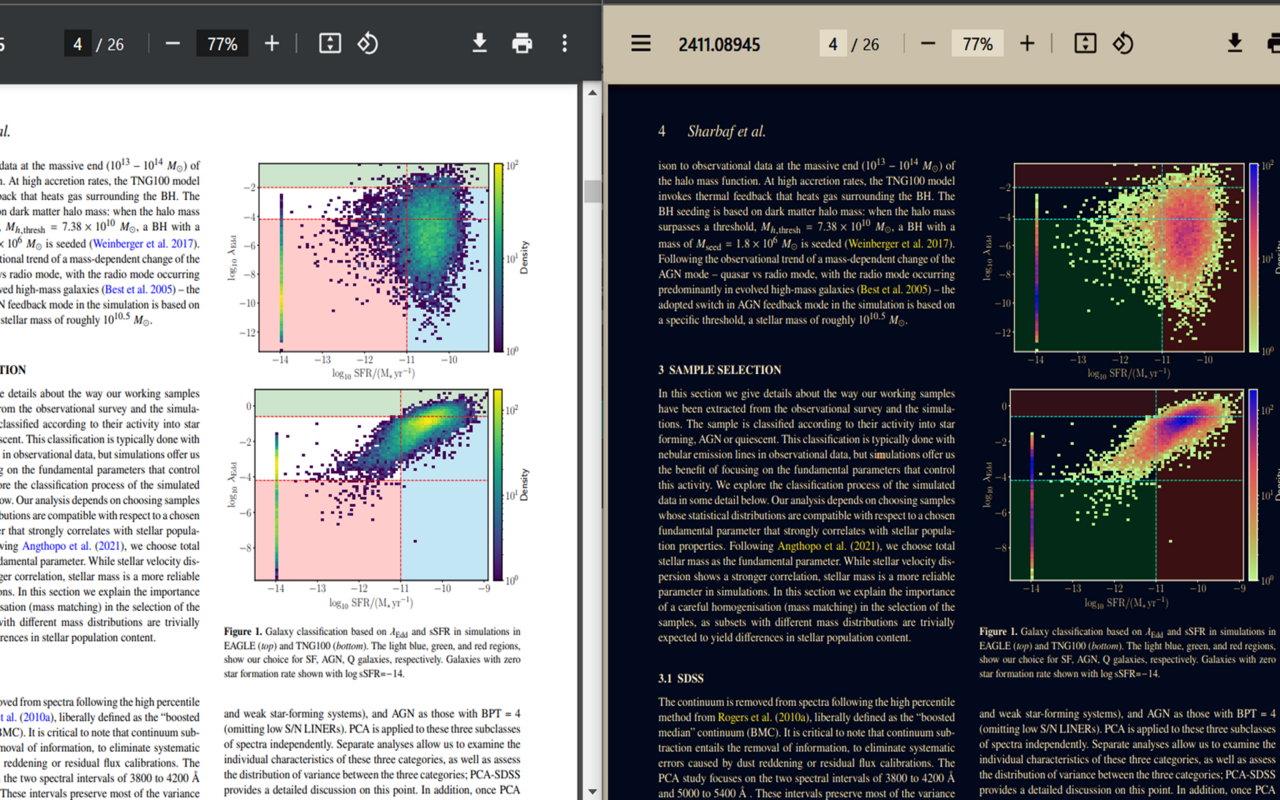Open the thumbnail sidebar in the dark viewer
This screenshot has width=1280, height=800.
coord(640,43)
